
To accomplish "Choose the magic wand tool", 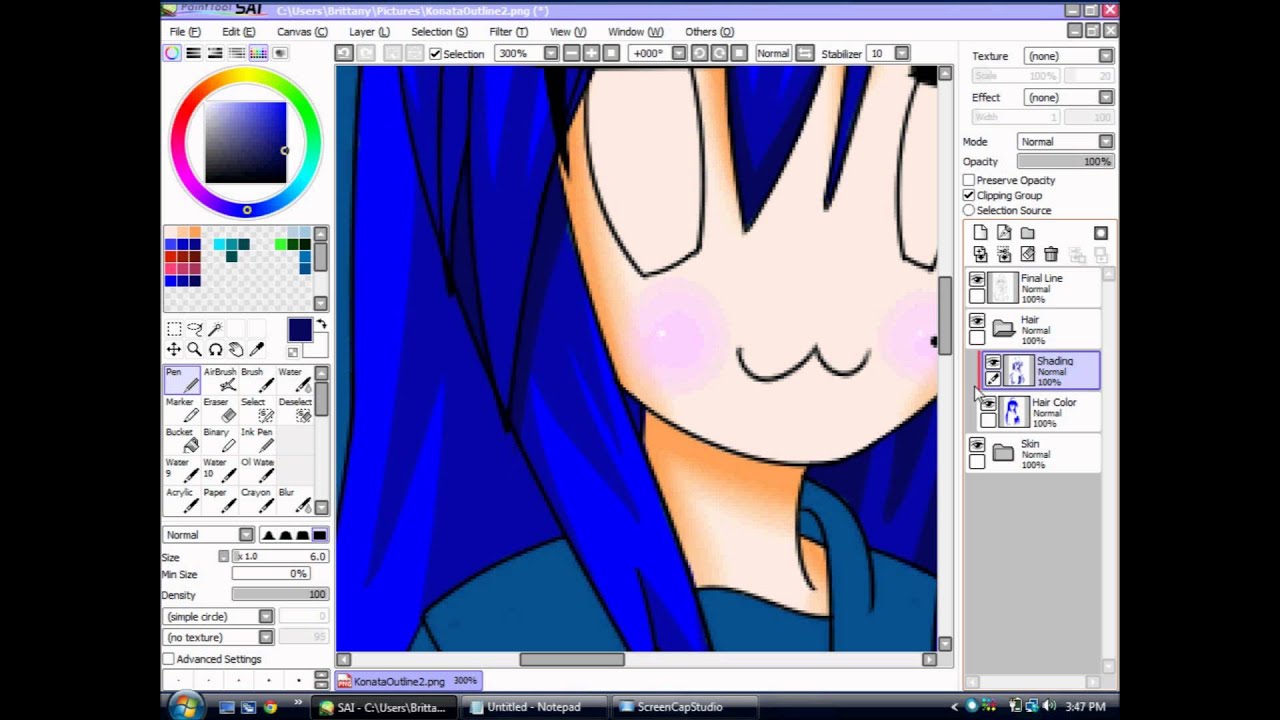I will (214, 329).
